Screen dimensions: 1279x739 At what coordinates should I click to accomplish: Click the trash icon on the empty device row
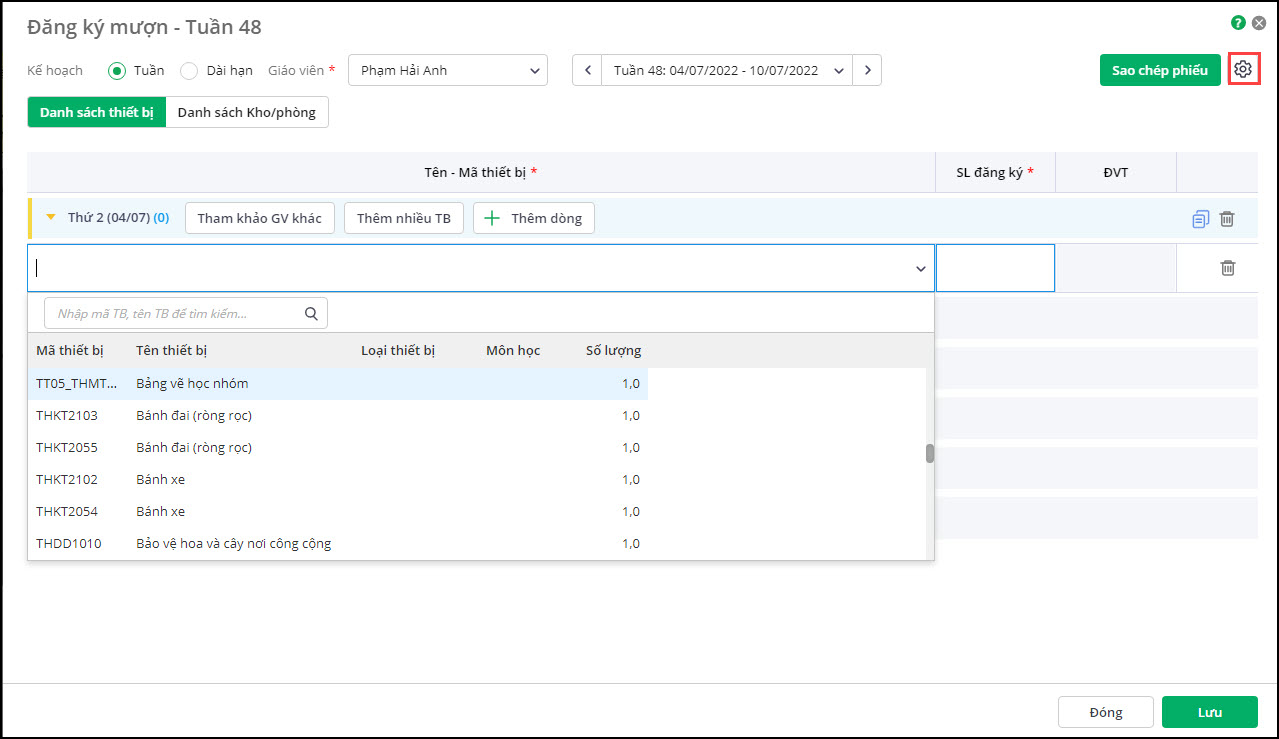pos(1227,268)
